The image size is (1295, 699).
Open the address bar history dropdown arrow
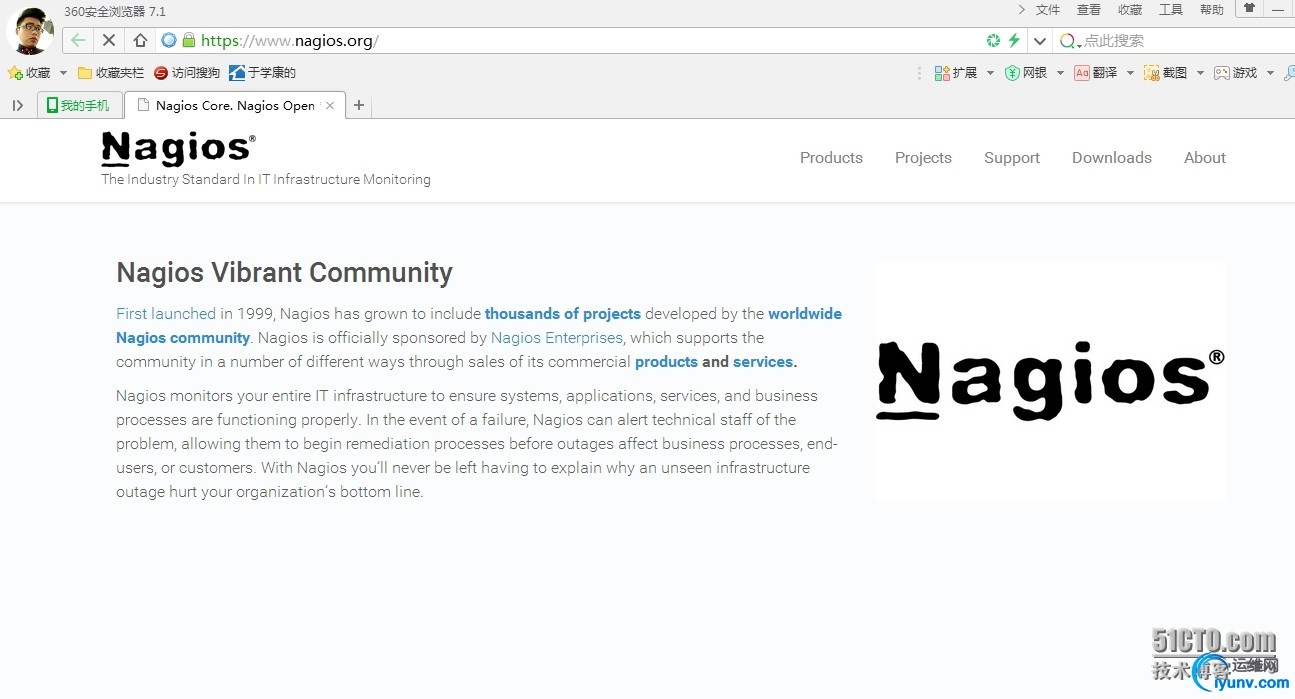1040,41
